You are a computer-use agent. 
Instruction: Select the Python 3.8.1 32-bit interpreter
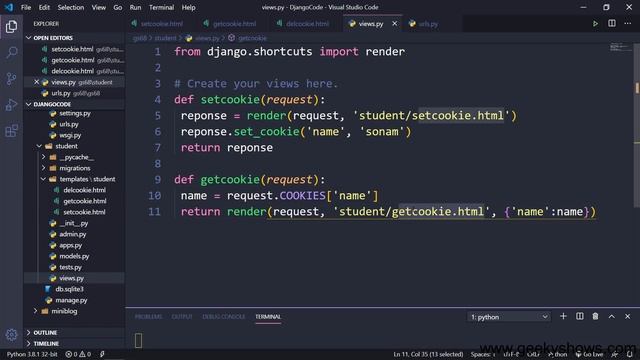[32, 354]
